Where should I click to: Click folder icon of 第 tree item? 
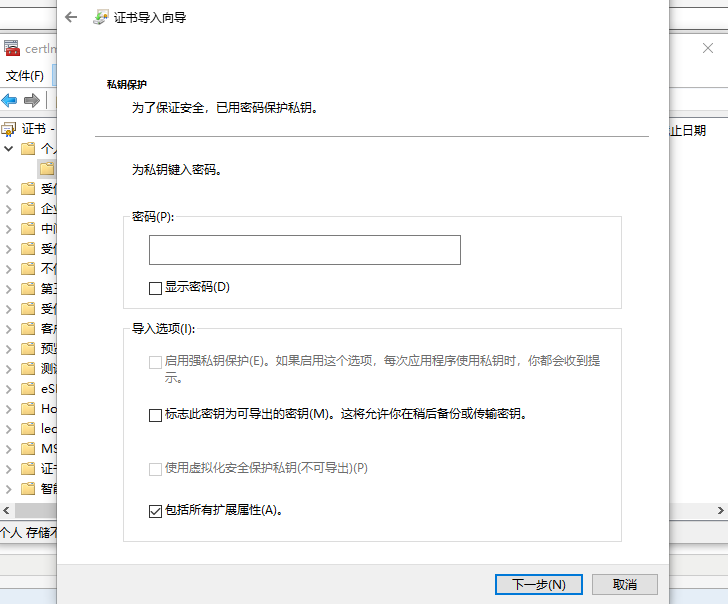tap(28, 289)
